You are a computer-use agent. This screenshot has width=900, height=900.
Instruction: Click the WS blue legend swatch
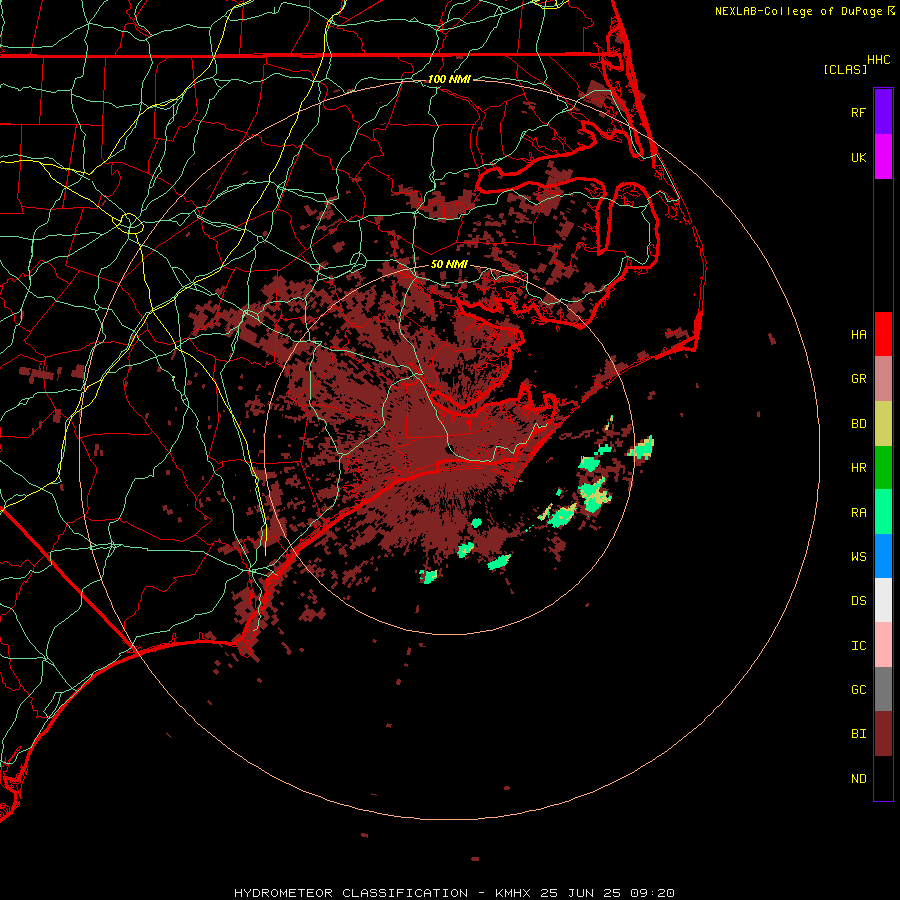coord(883,556)
